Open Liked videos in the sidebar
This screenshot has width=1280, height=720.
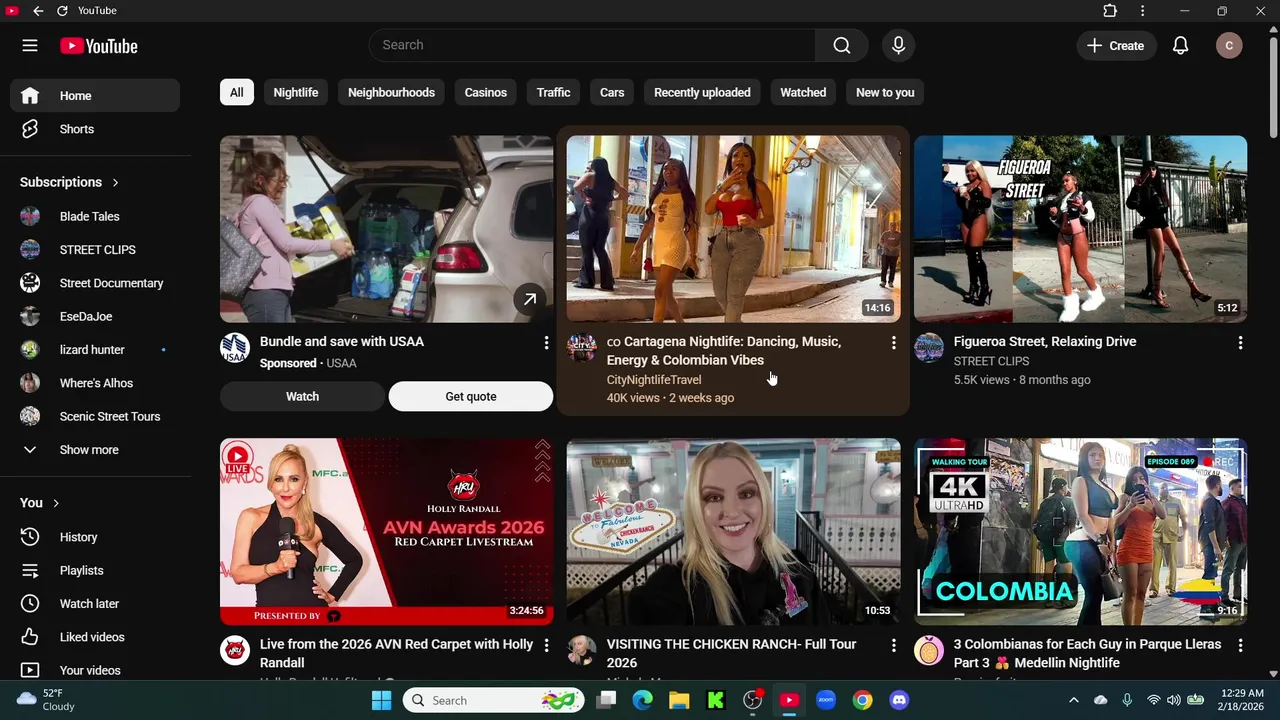click(x=95, y=637)
